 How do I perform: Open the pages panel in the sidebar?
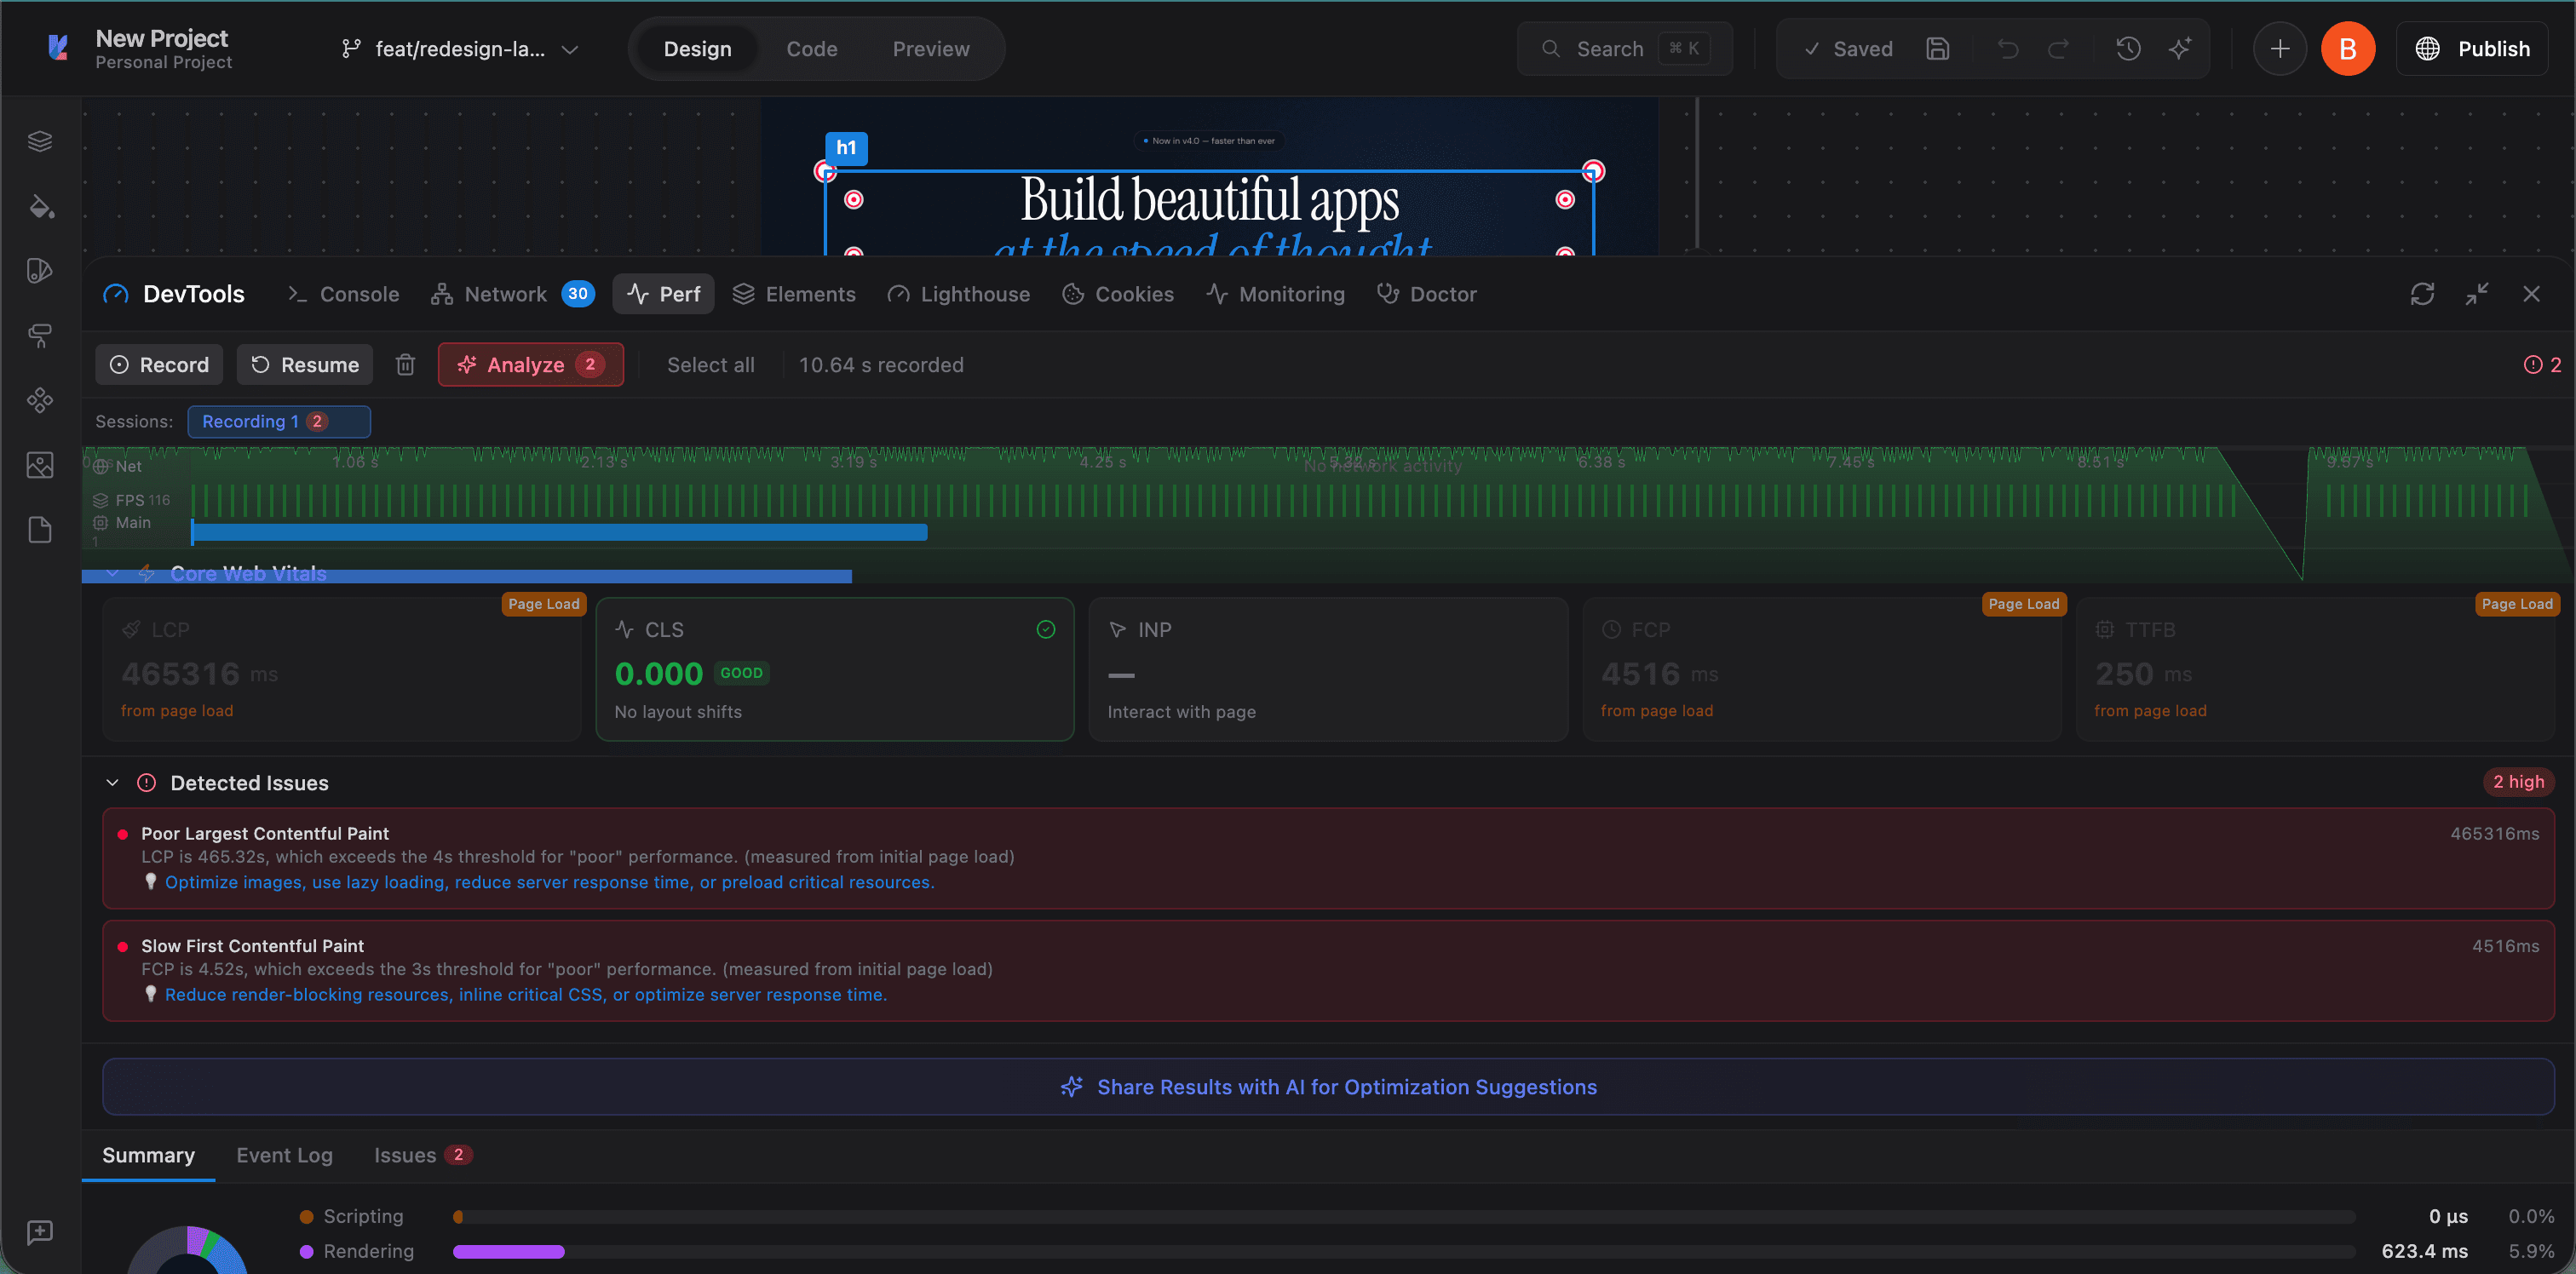coord(40,530)
